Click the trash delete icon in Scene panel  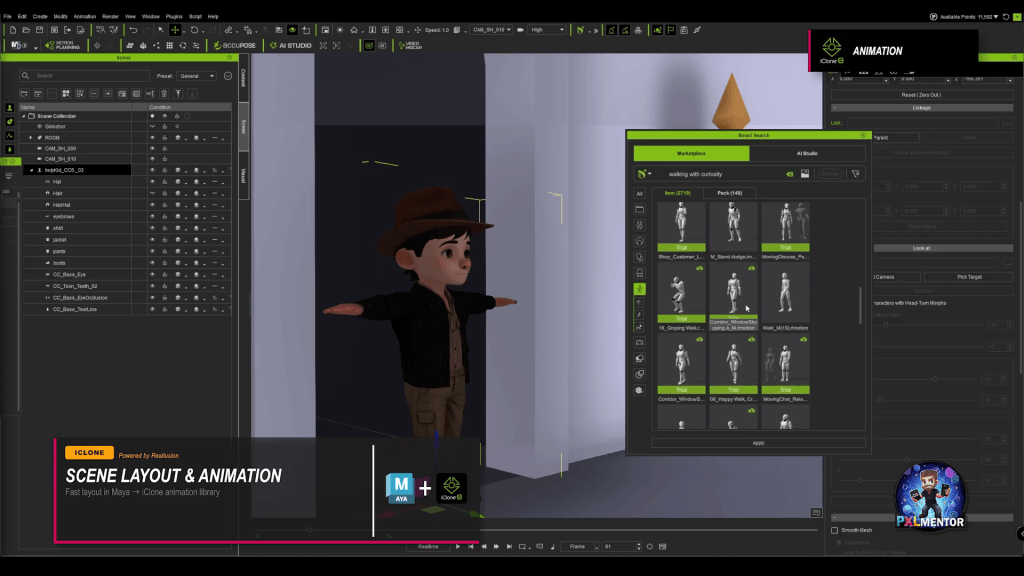point(164,93)
